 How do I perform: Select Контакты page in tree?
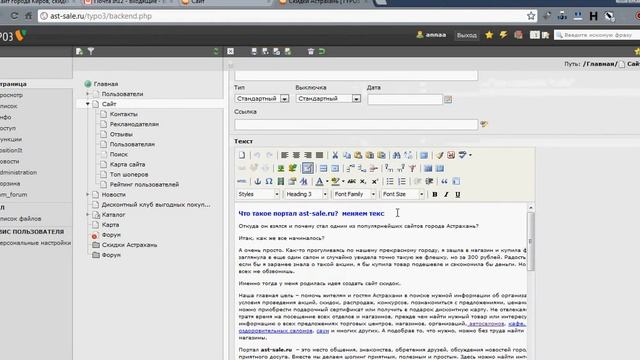[x=123, y=114]
